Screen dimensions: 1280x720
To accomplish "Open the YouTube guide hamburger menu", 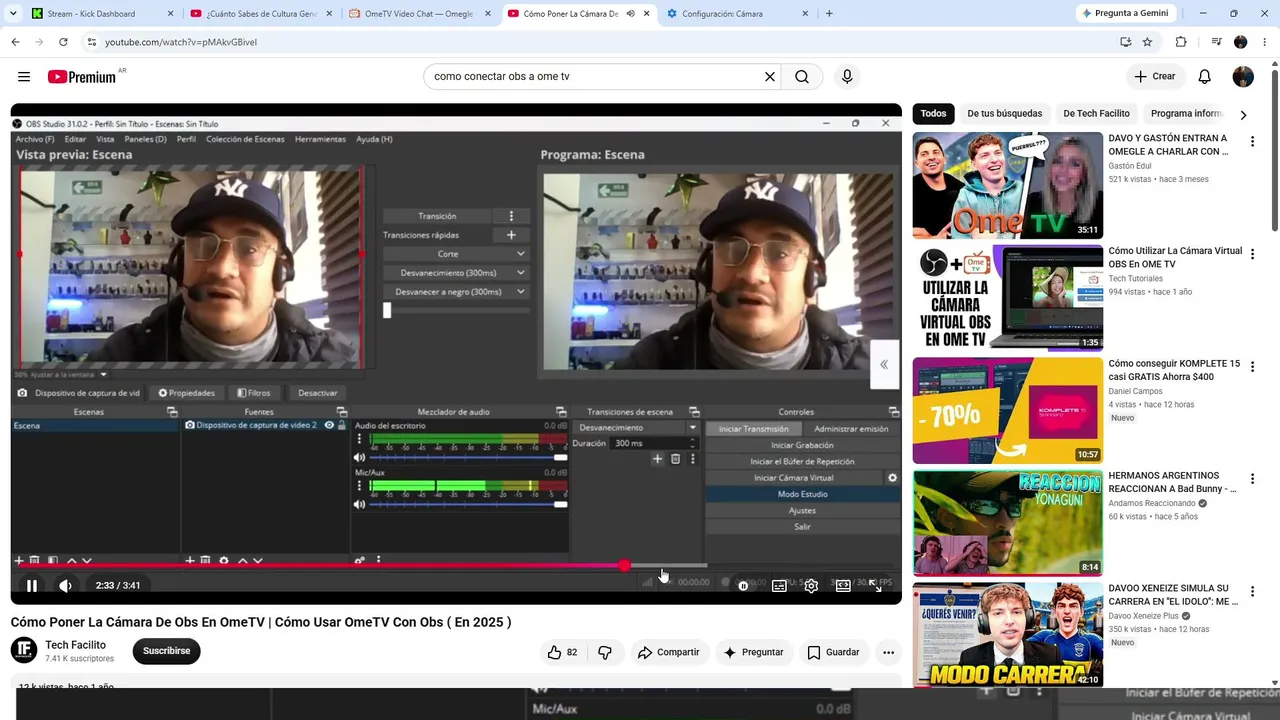I will click(24, 77).
